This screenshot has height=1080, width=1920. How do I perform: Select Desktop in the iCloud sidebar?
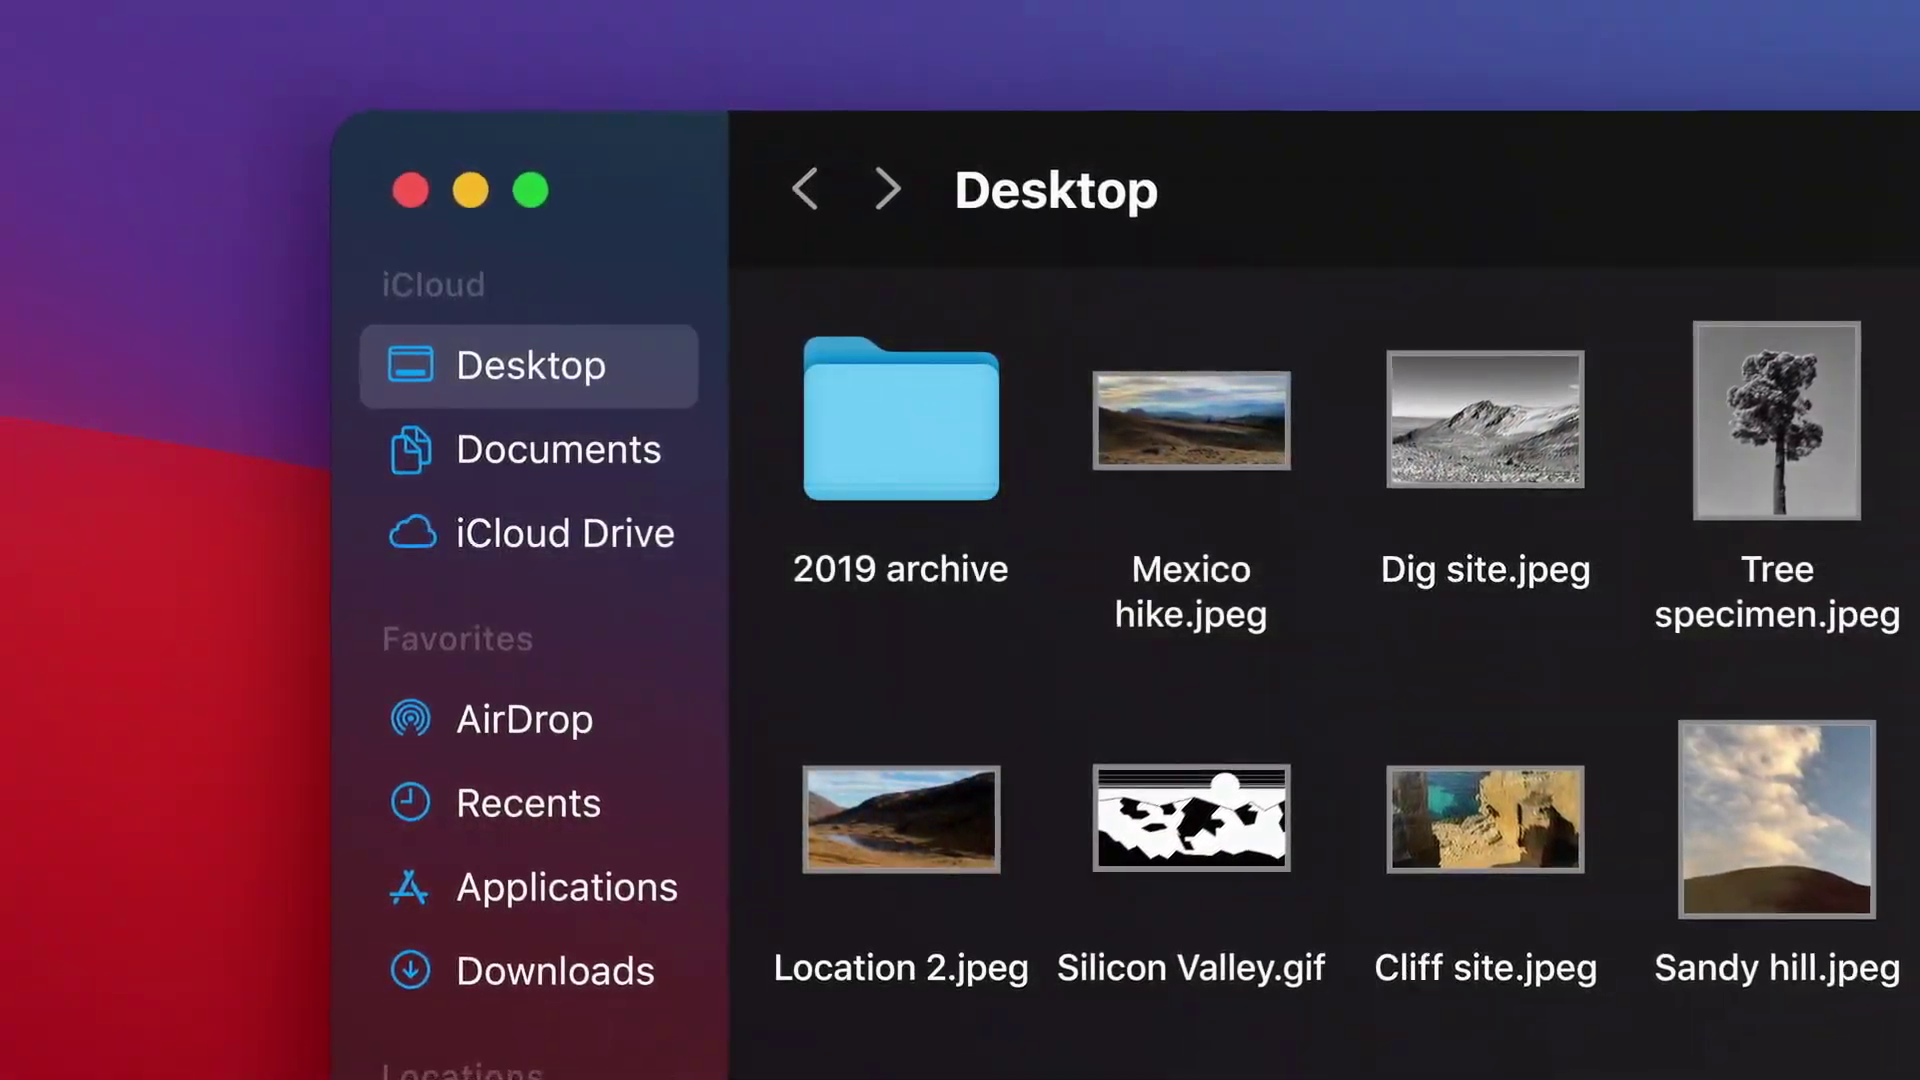531,365
